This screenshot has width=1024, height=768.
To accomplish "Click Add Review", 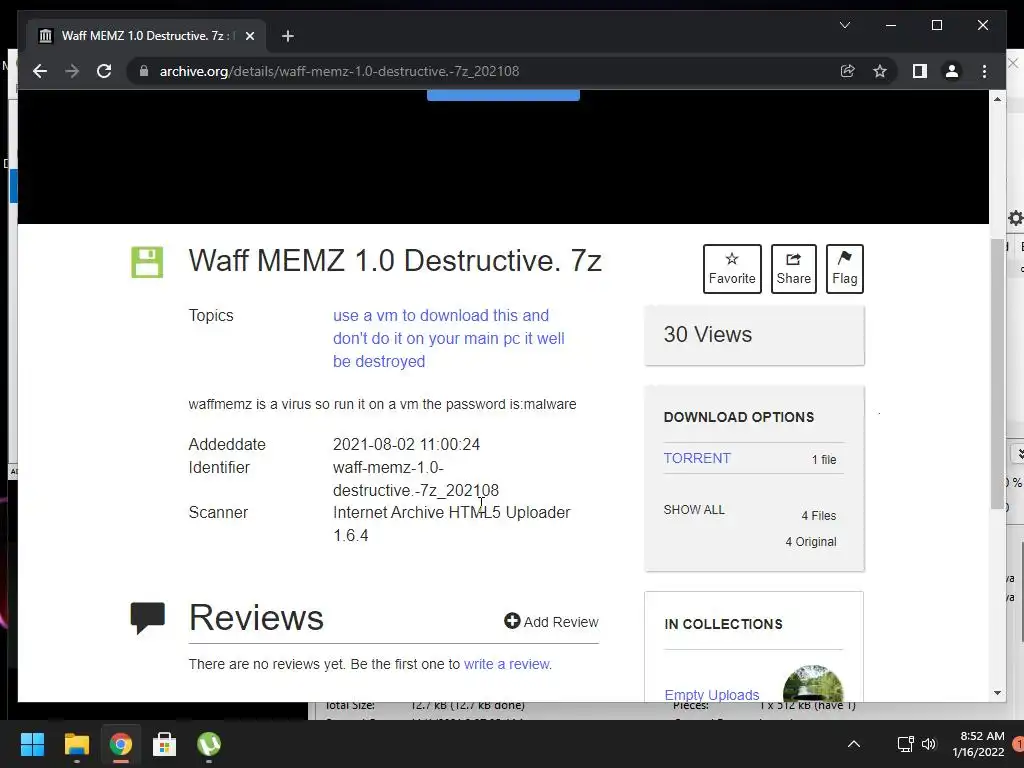I will [x=551, y=622].
